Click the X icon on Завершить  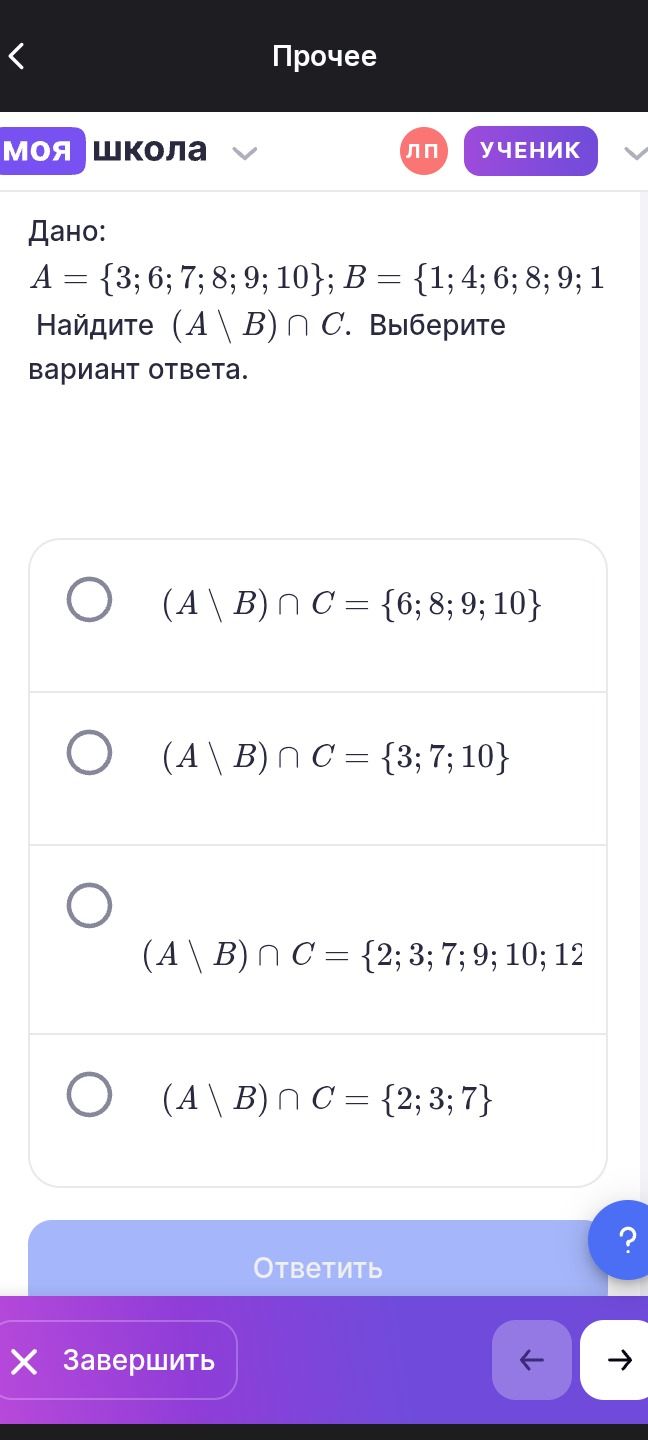[x=25, y=1361]
